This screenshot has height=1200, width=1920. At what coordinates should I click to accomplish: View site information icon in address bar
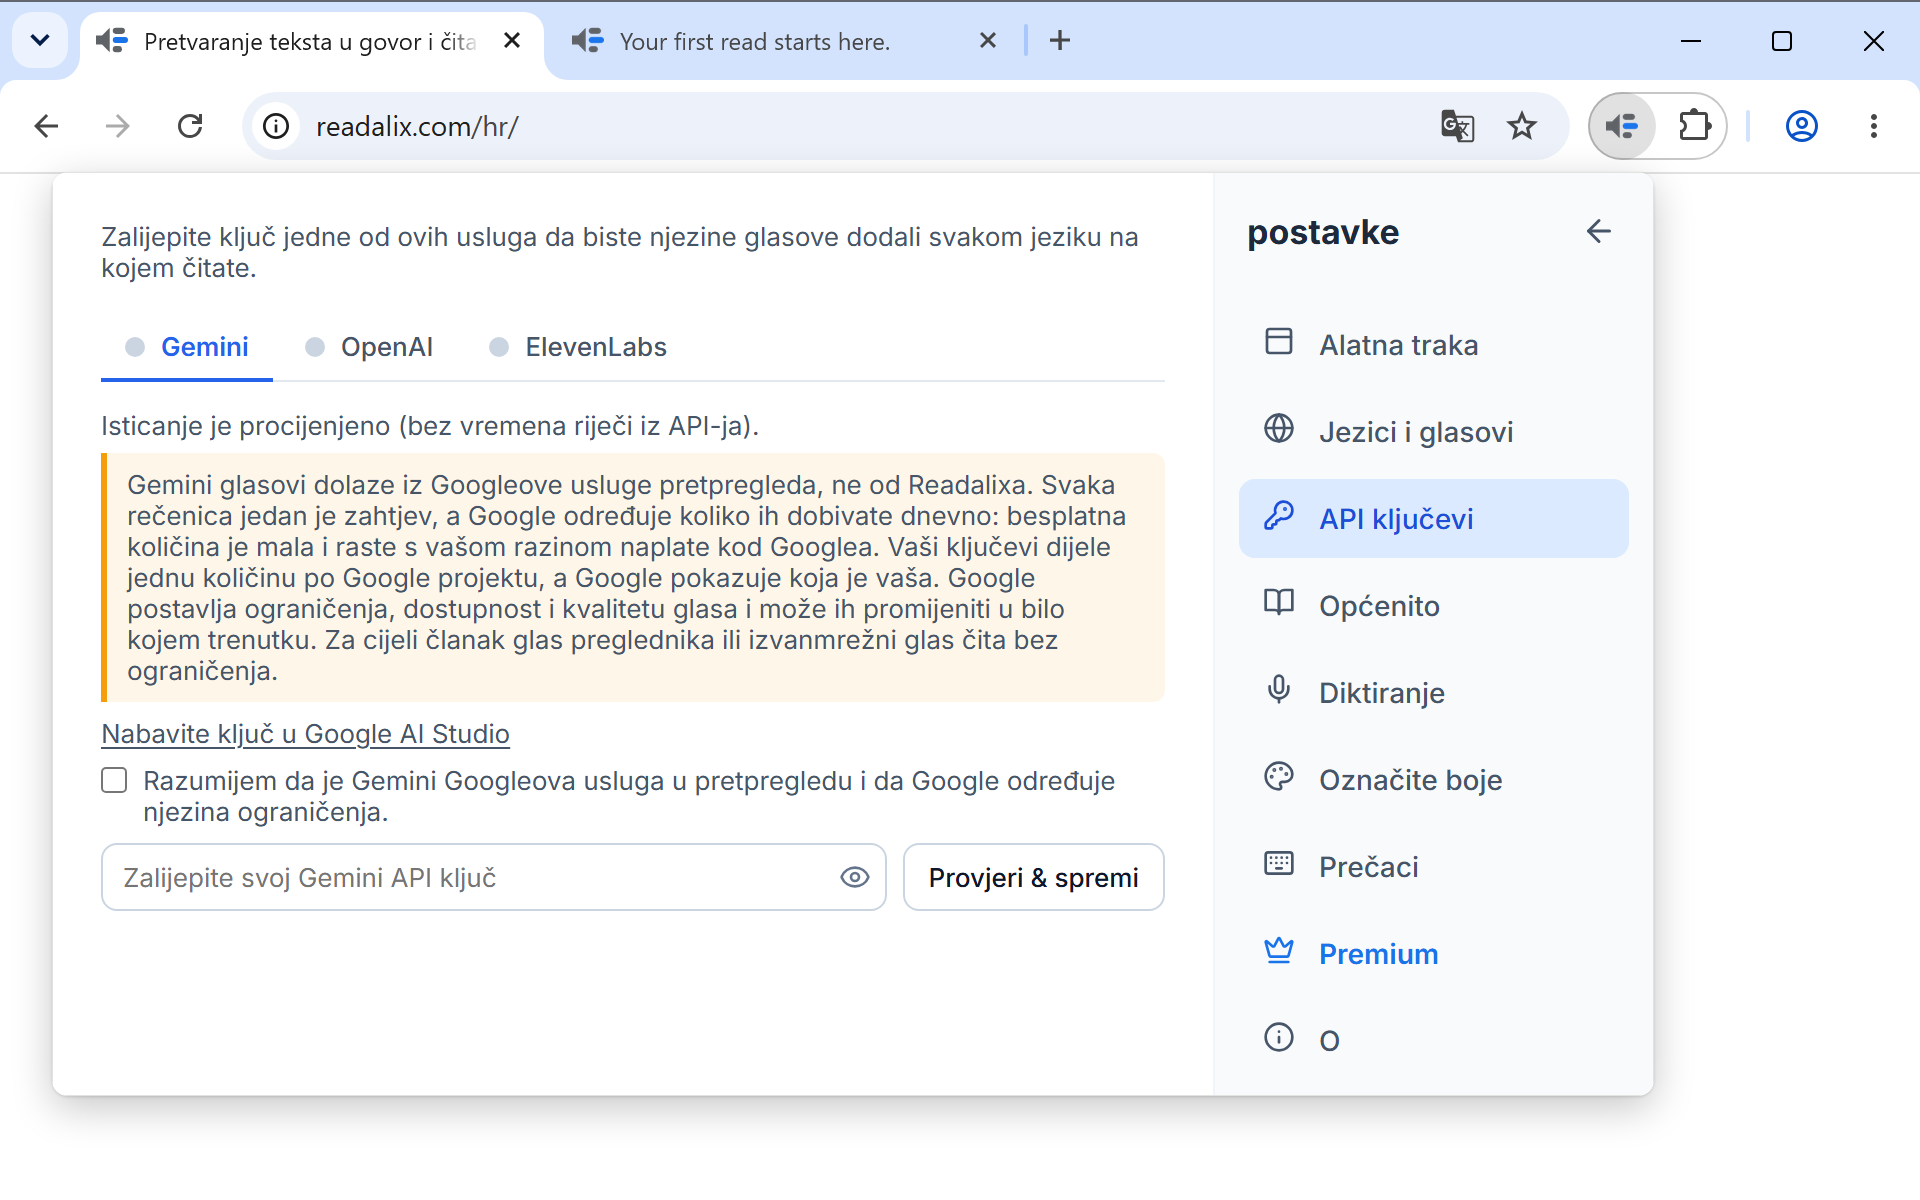276,126
